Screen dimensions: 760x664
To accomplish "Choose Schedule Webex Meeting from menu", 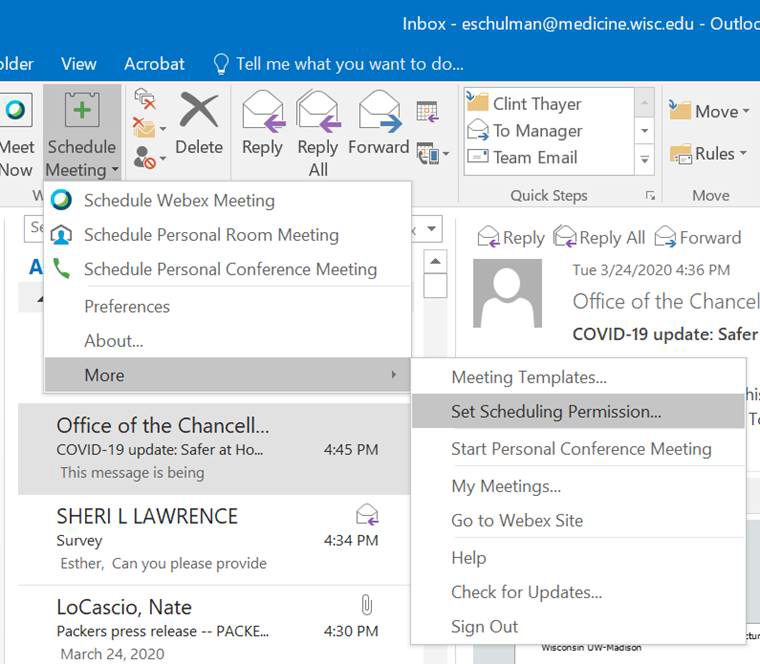I will [x=179, y=200].
